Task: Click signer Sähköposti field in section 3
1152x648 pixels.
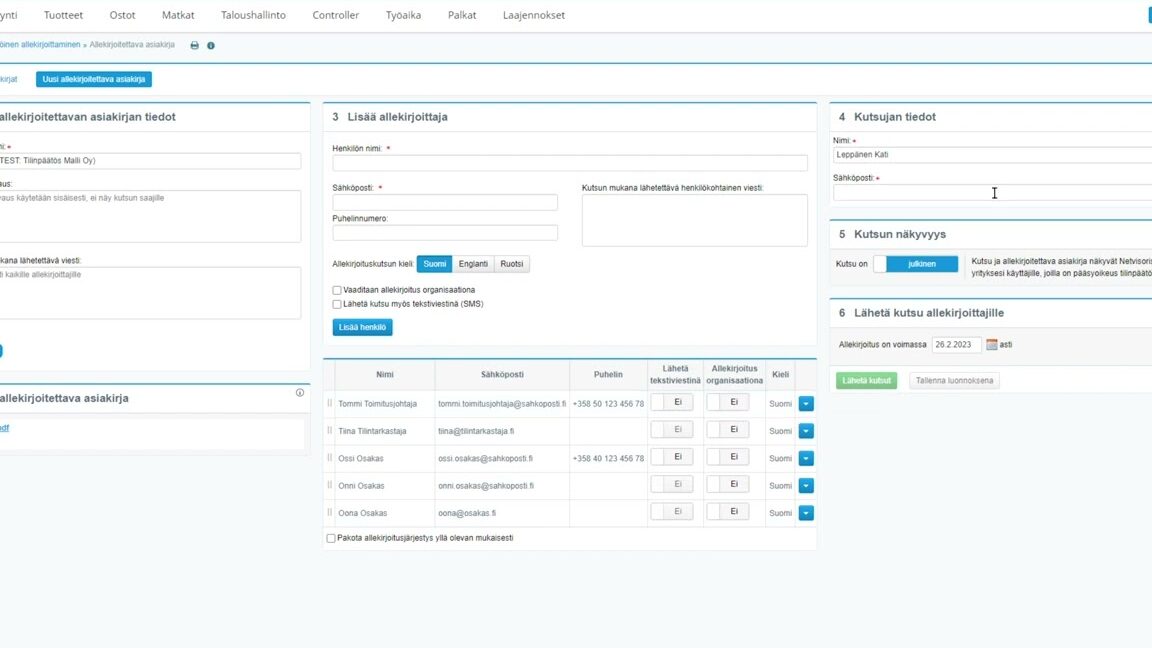Action: [x=445, y=203]
